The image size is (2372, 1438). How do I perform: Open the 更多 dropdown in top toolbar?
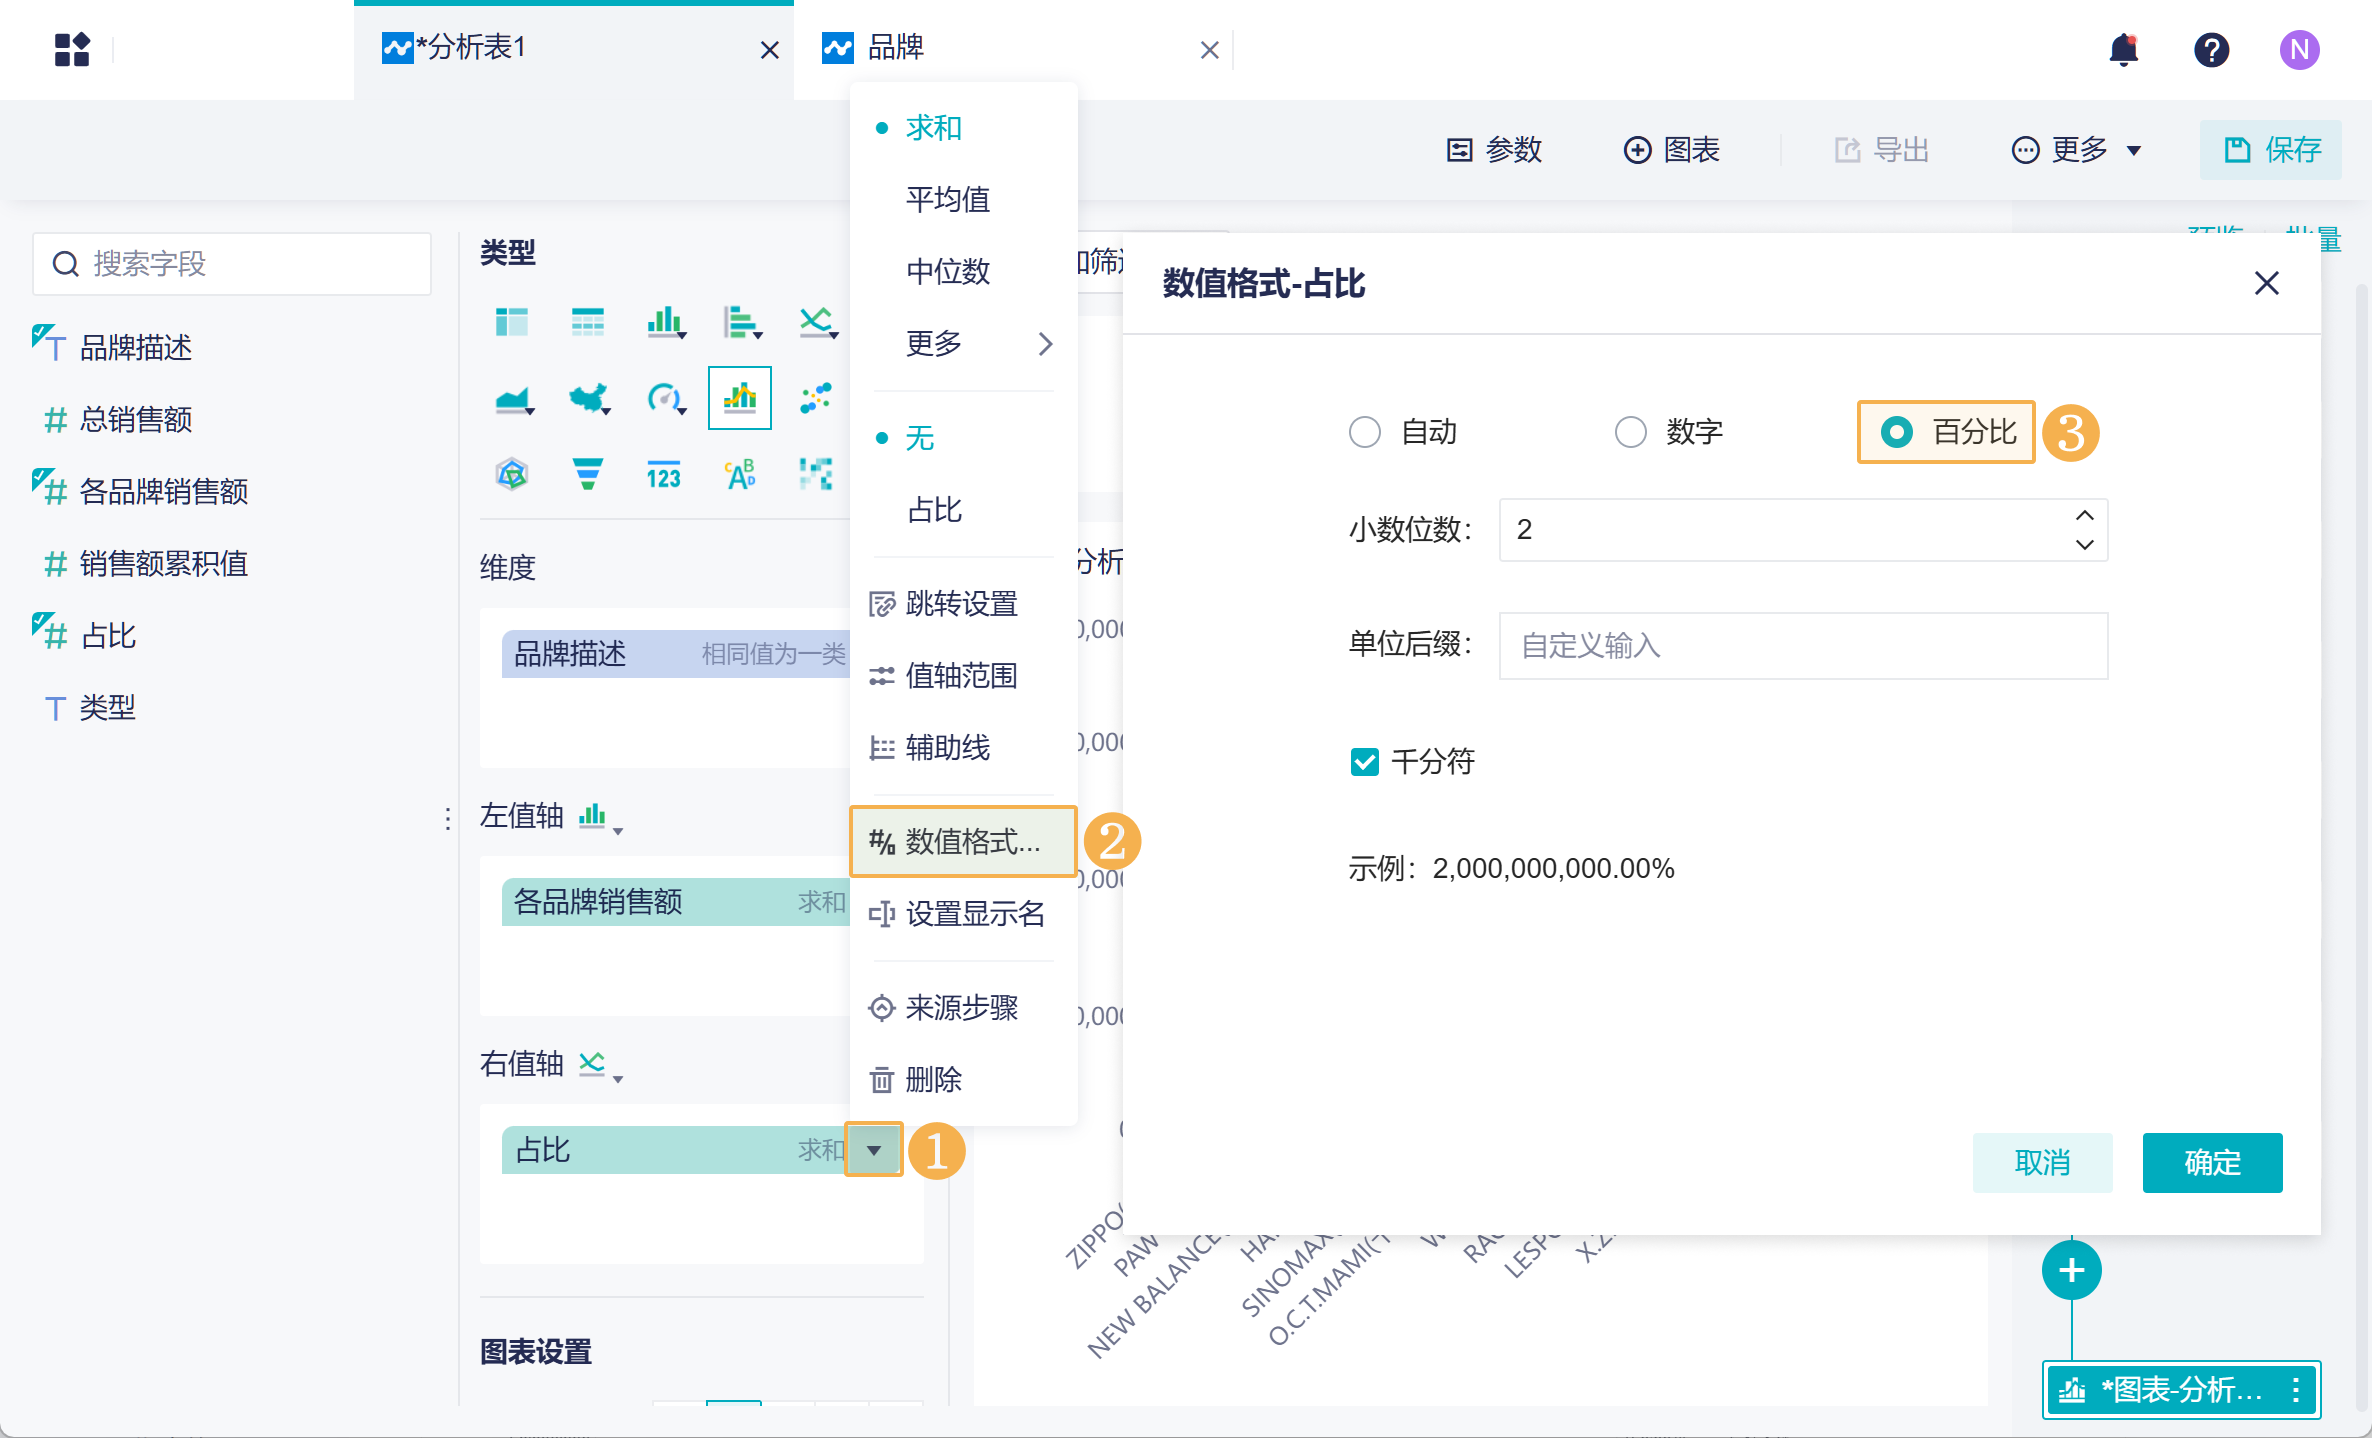tap(2078, 150)
